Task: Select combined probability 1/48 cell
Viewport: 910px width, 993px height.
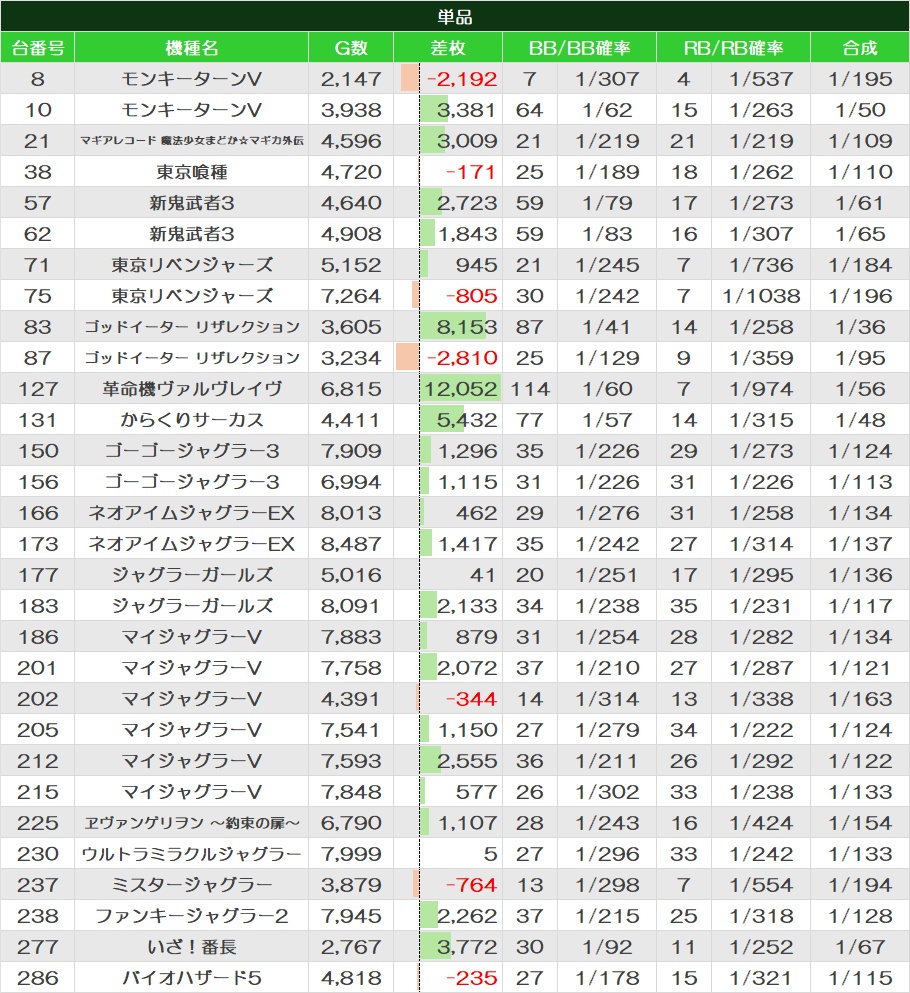Action: pos(860,420)
